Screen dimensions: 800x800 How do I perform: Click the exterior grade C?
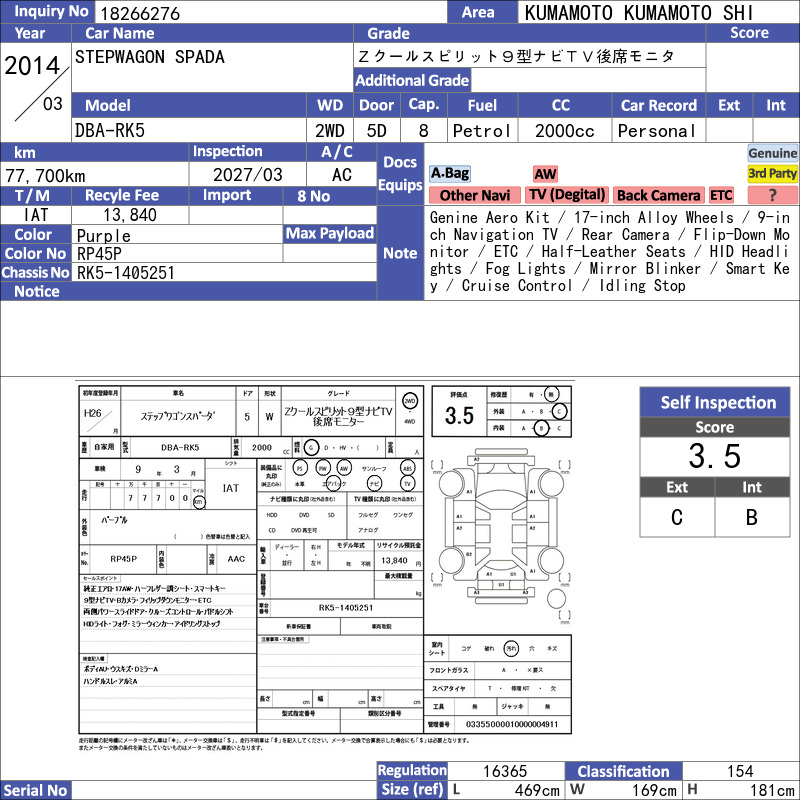677,517
